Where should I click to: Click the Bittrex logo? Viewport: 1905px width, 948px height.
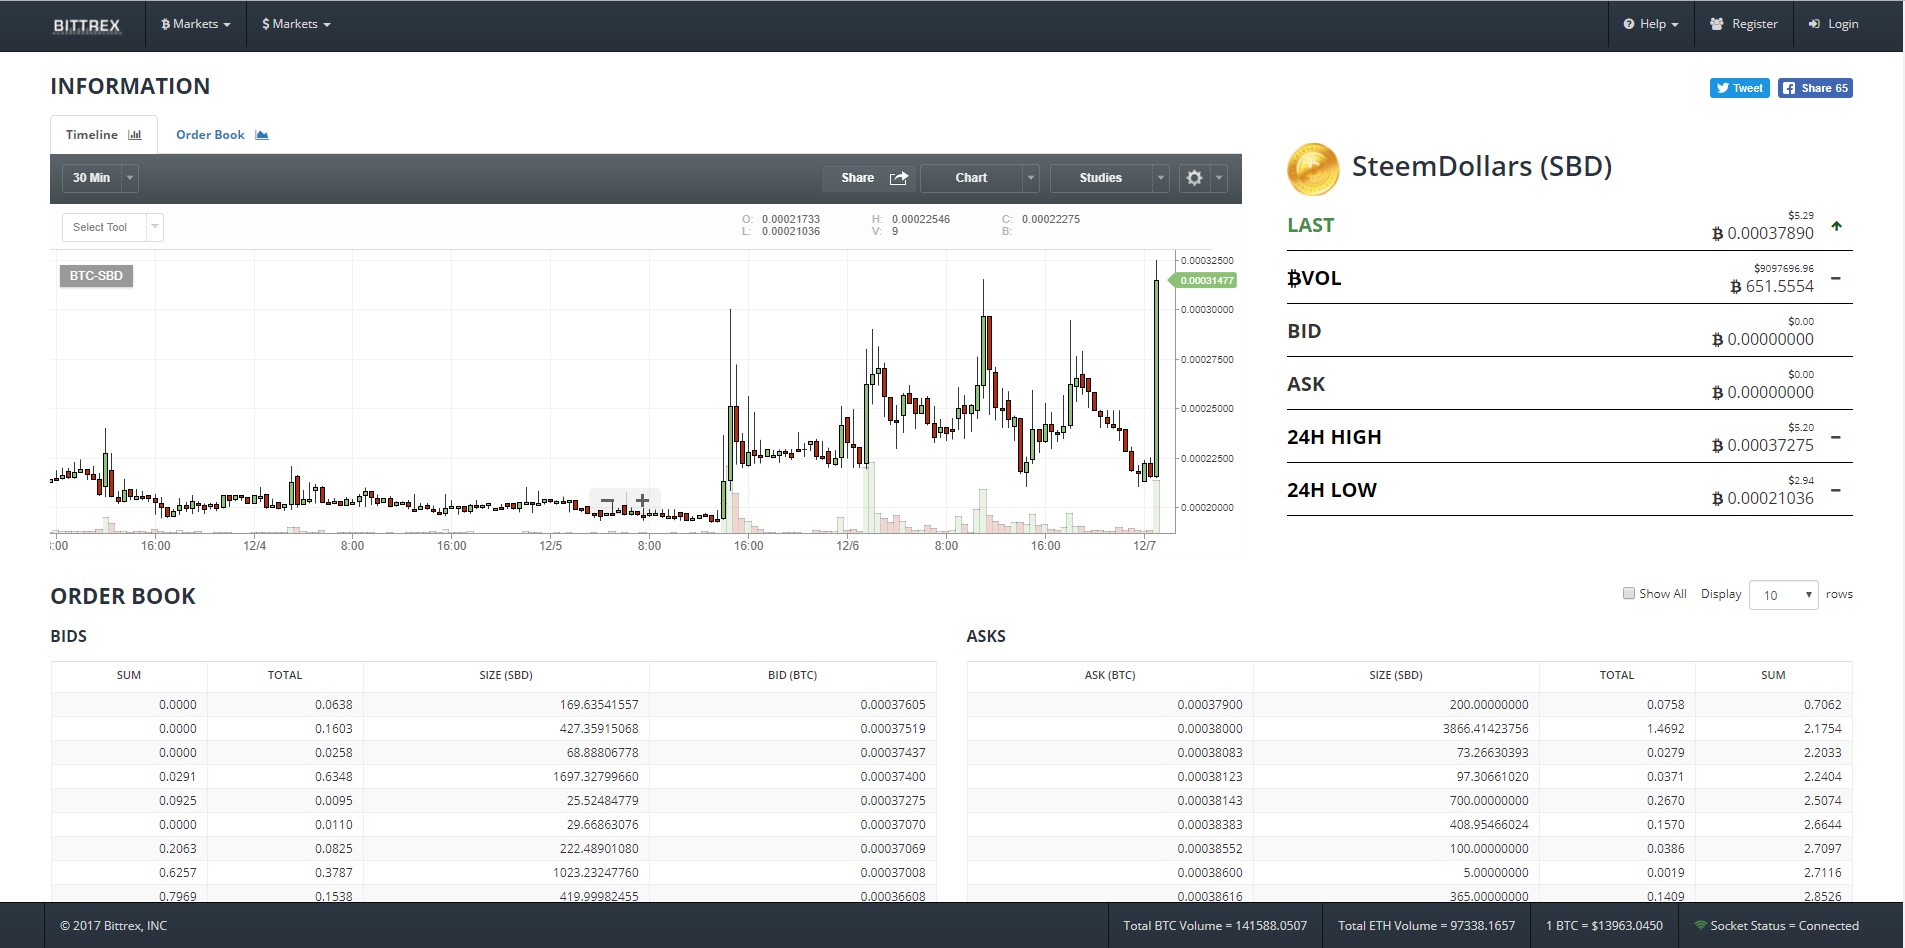pos(87,25)
